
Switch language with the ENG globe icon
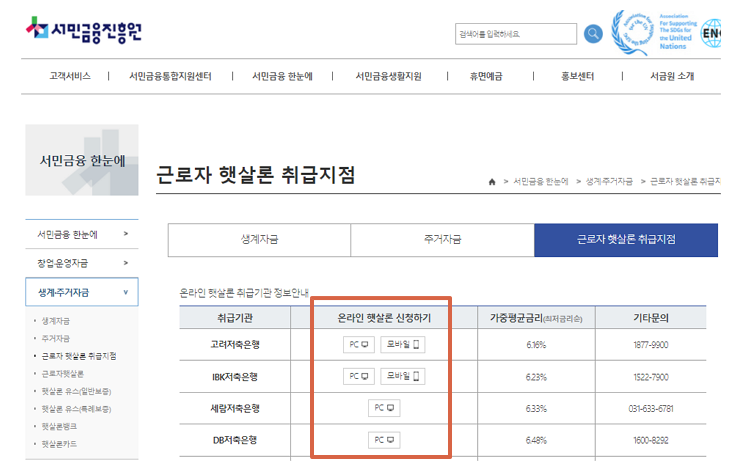click(711, 33)
